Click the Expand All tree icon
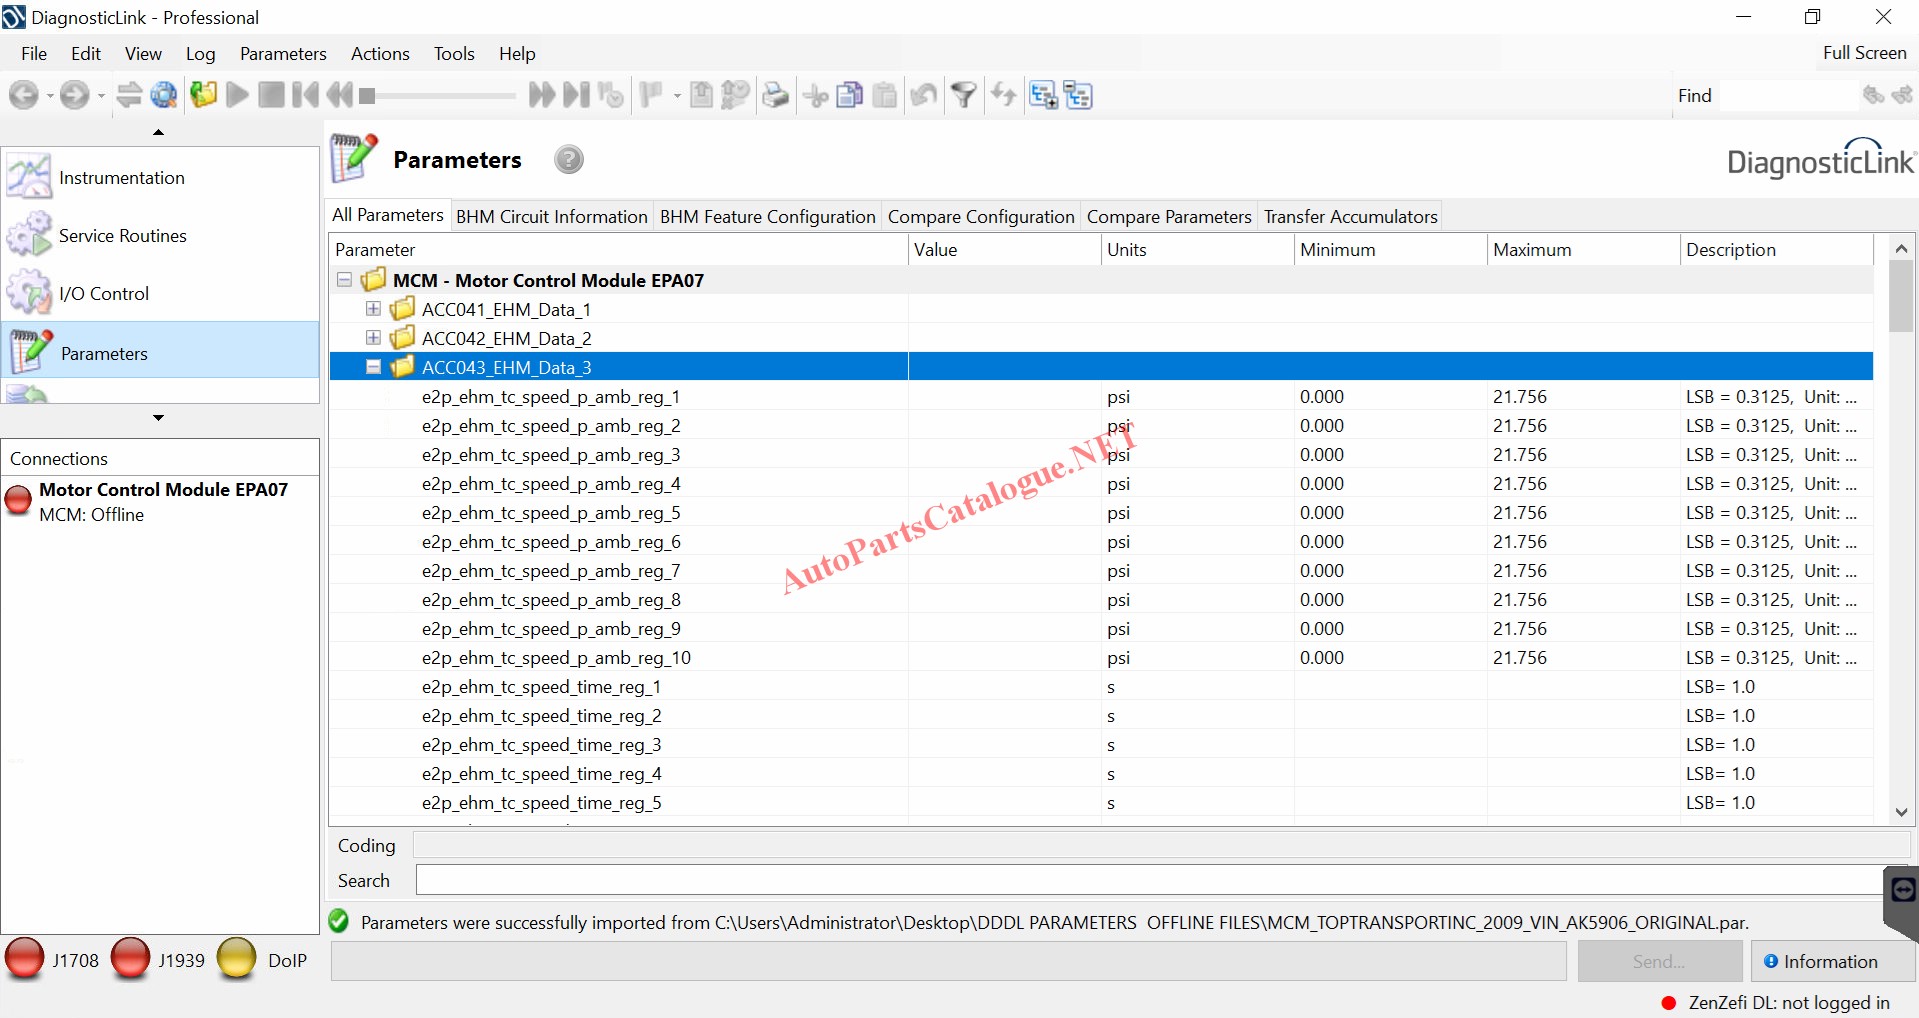 point(1043,96)
